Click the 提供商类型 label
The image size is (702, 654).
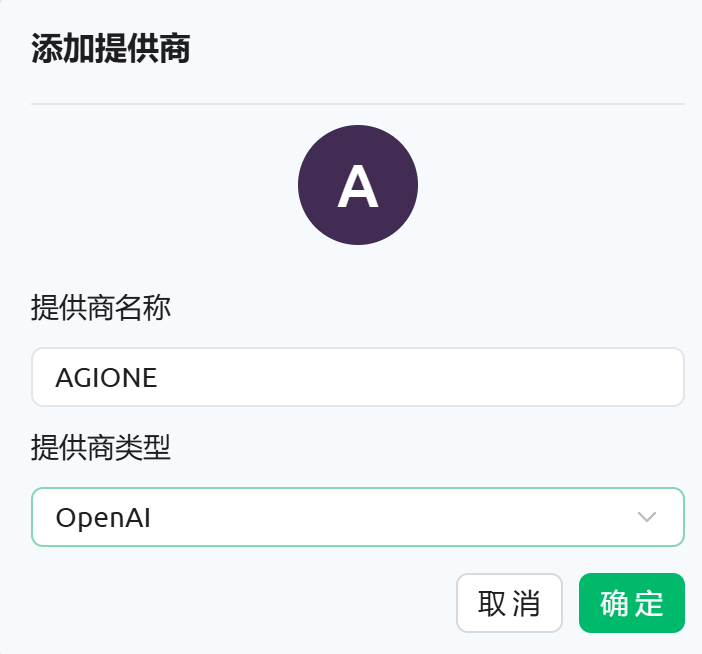click(101, 448)
